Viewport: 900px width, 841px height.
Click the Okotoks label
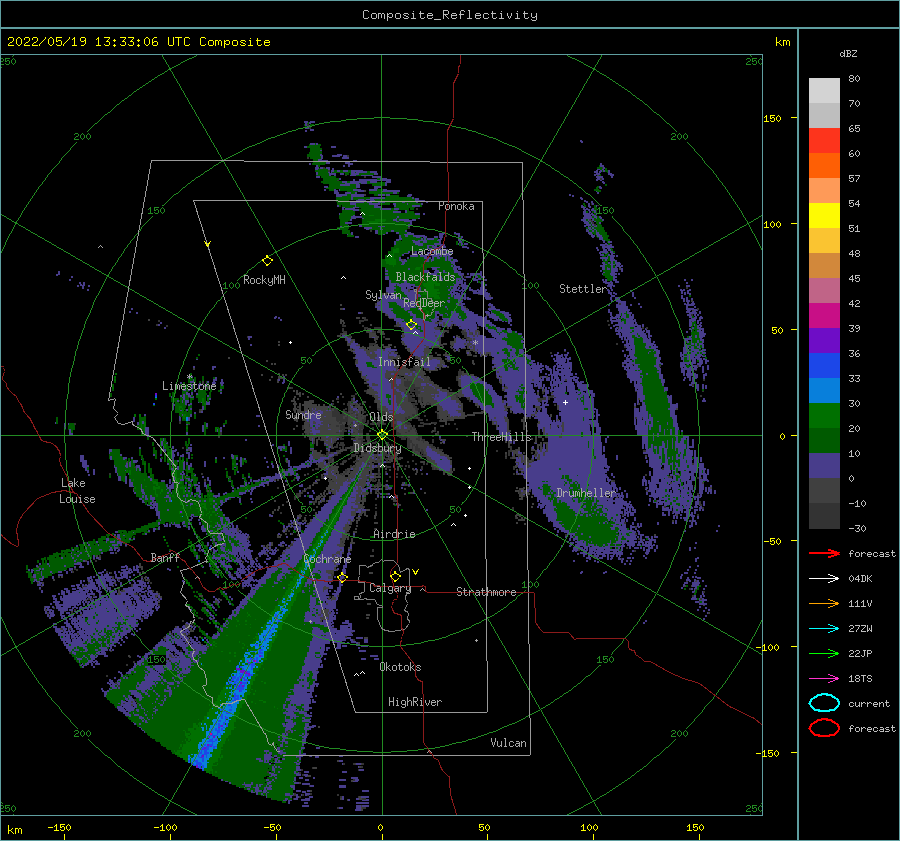400,667
